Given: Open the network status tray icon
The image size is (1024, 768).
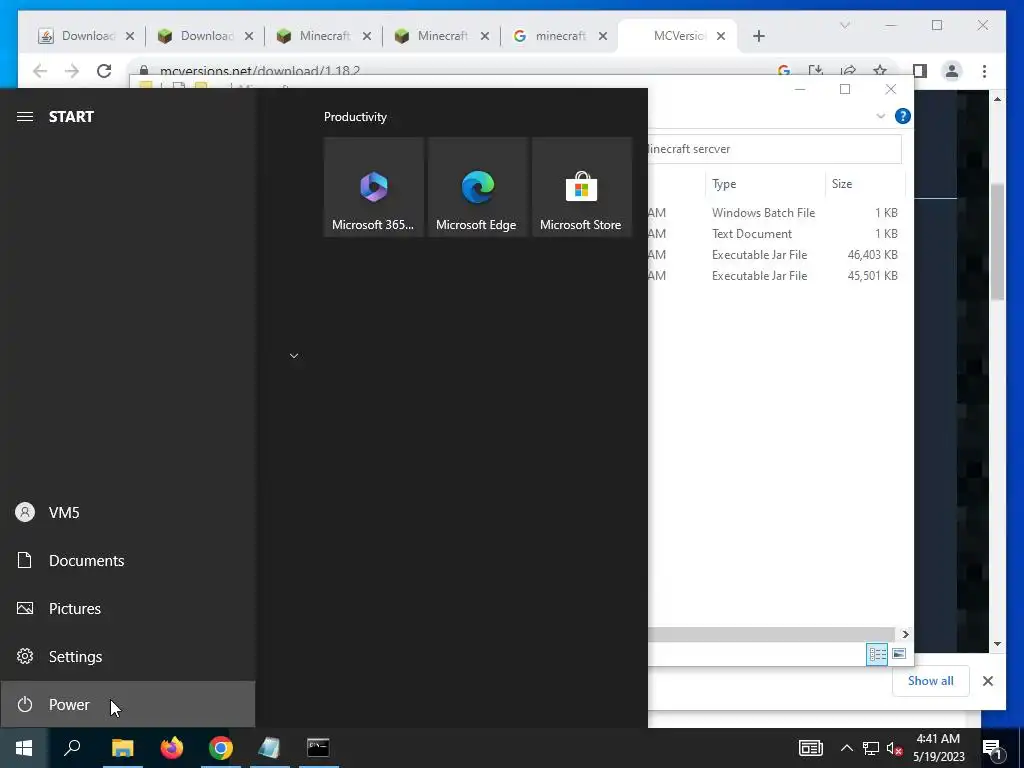Looking at the screenshot, I should [x=871, y=748].
